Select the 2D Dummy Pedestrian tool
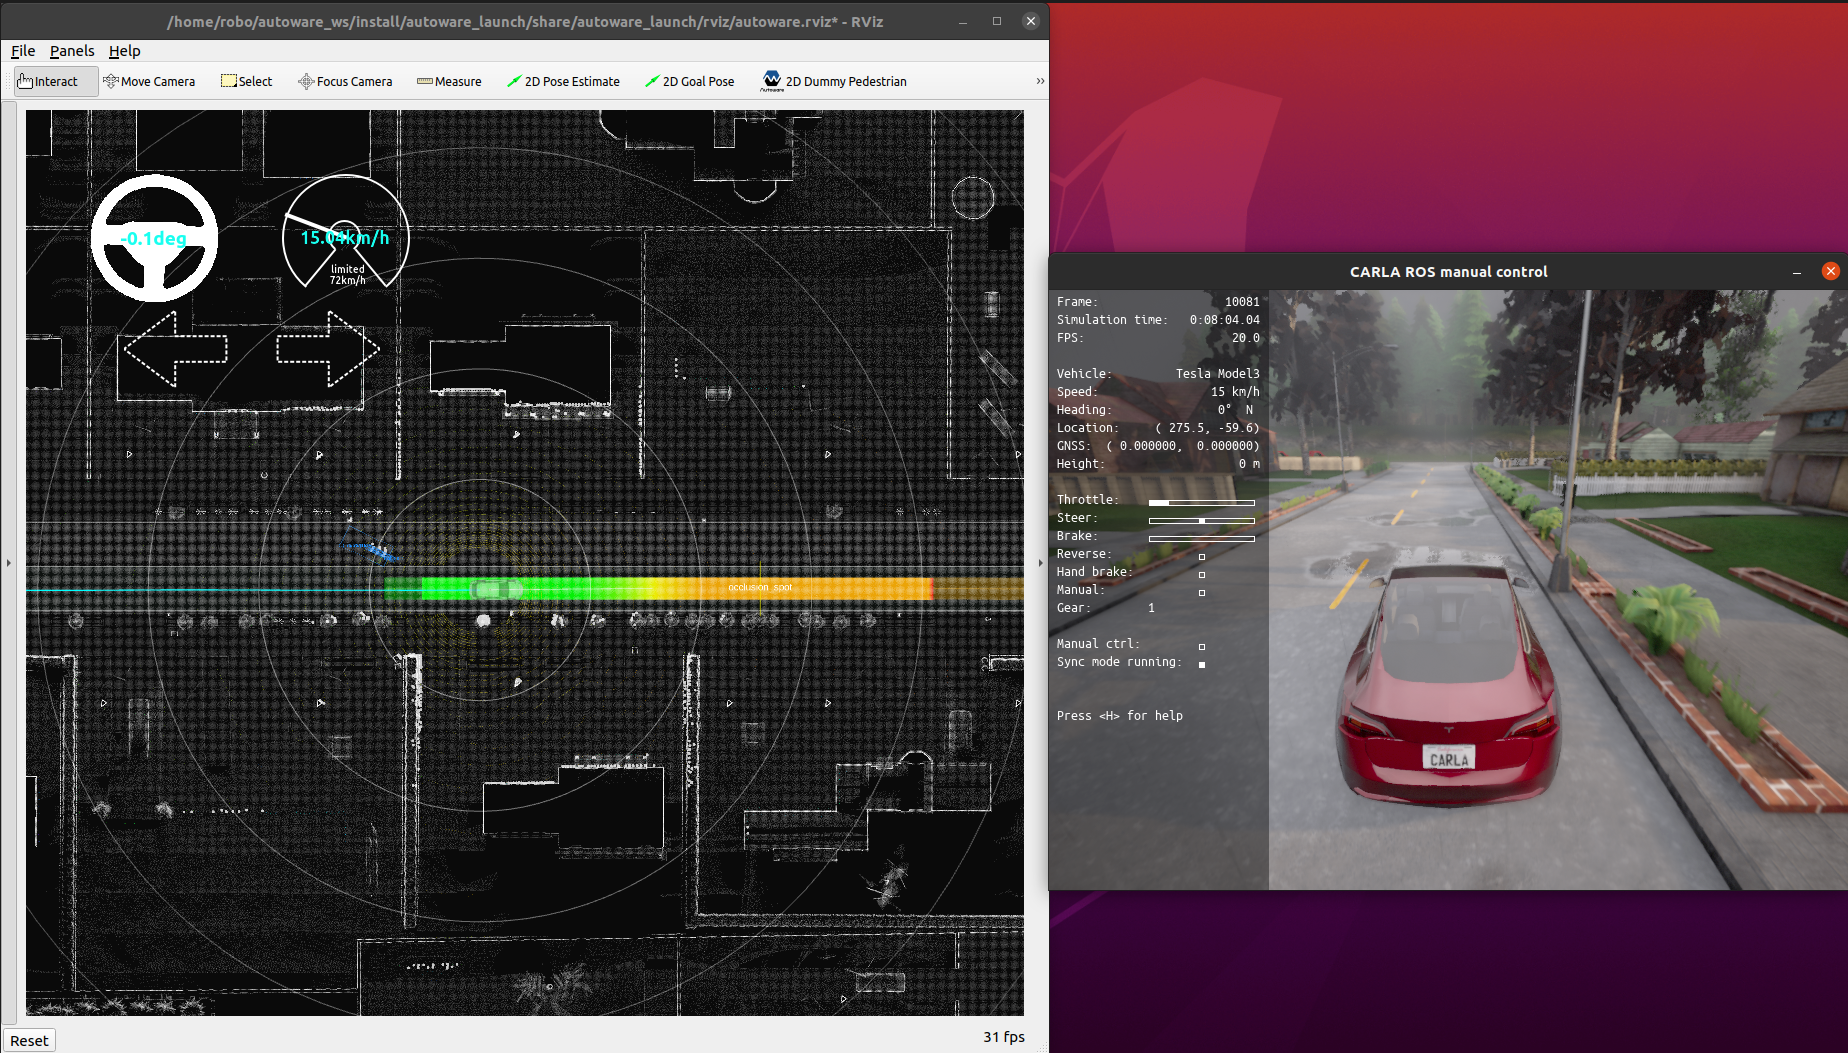Image resolution: width=1848 pixels, height=1053 pixels. coord(834,82)
